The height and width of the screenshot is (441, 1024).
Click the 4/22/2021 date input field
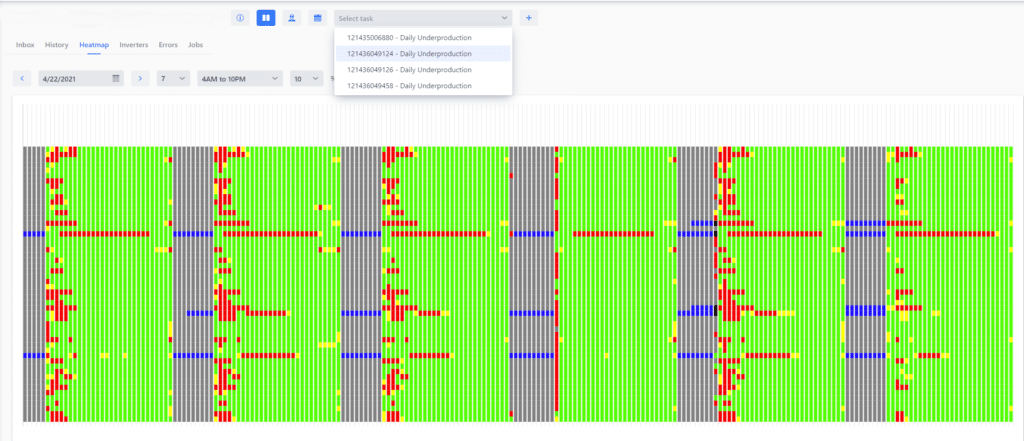point(73,78)
